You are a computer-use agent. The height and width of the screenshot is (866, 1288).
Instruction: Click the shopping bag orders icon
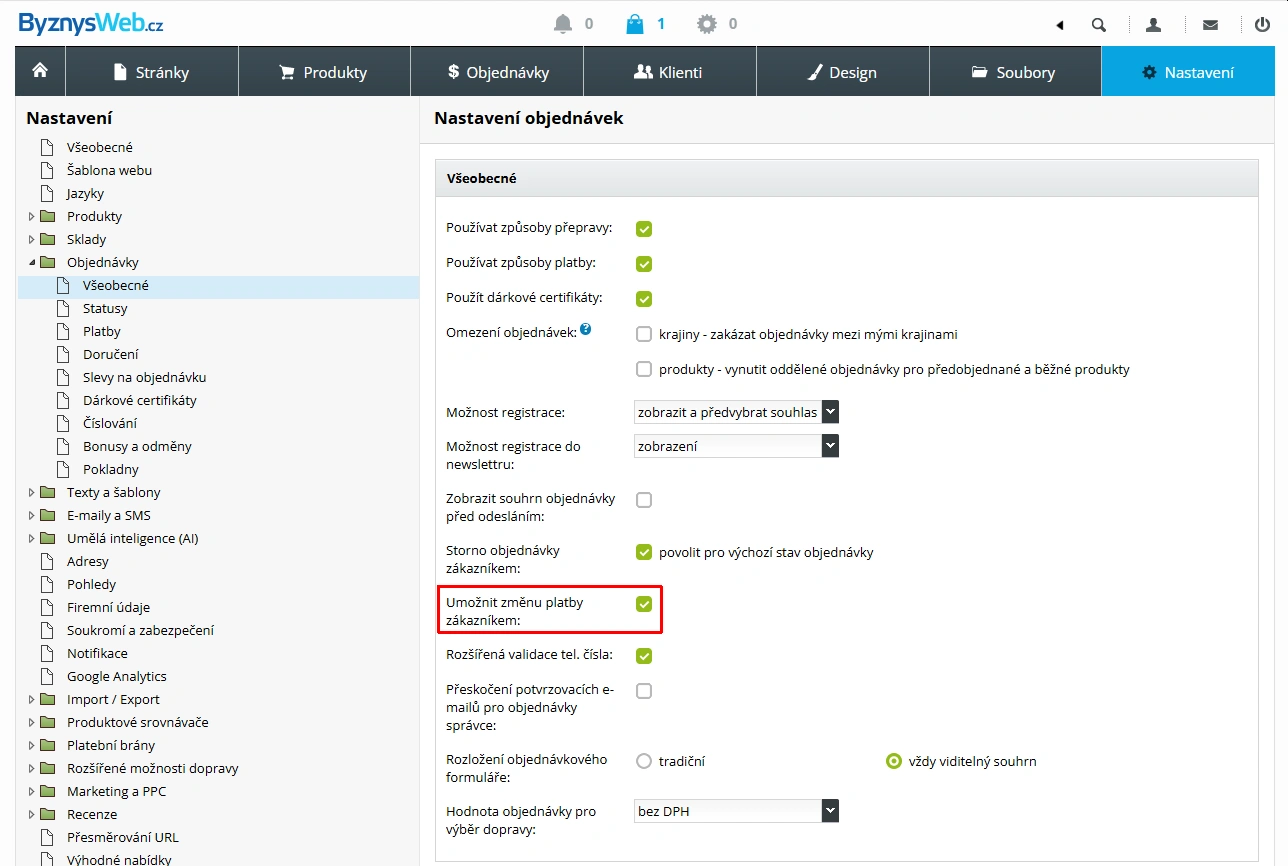coord(635,24)
